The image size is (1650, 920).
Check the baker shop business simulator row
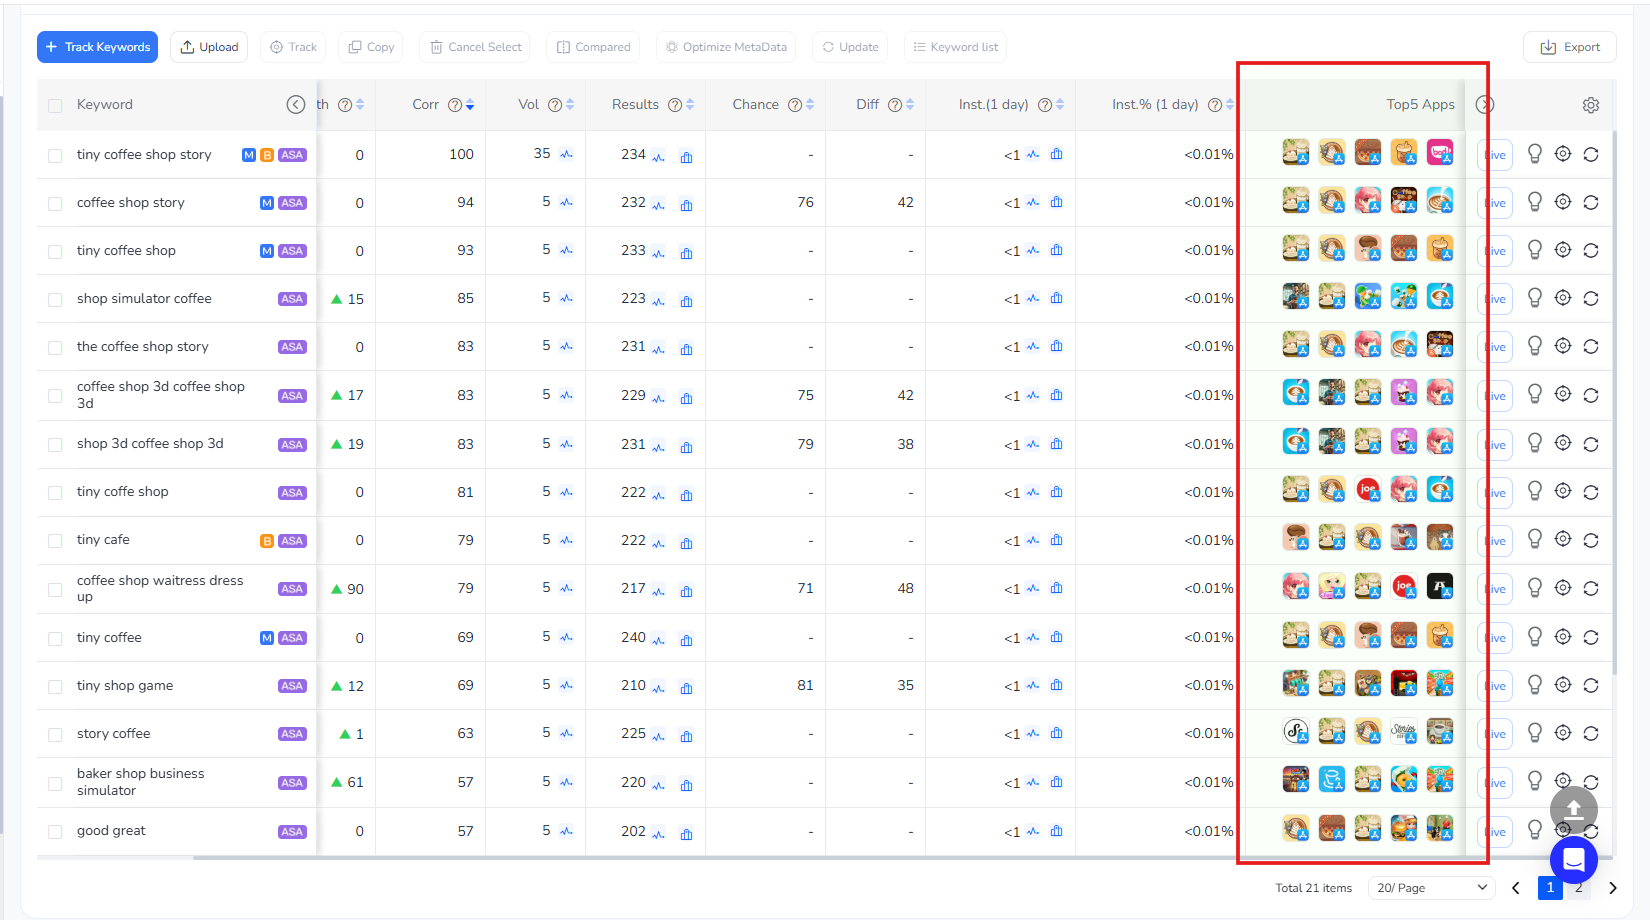(x=55, y=782)
